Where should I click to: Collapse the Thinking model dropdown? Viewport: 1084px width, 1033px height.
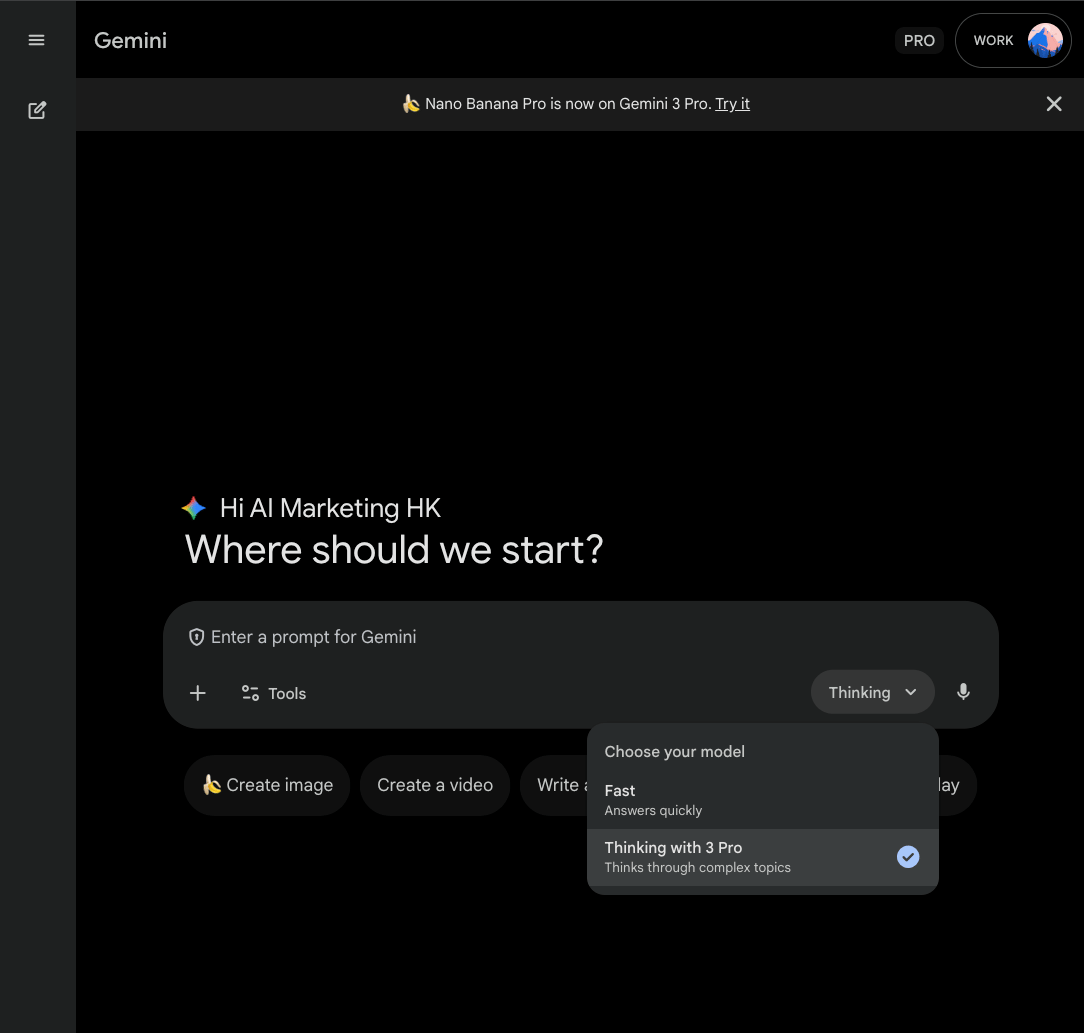[x=872, y=692]
